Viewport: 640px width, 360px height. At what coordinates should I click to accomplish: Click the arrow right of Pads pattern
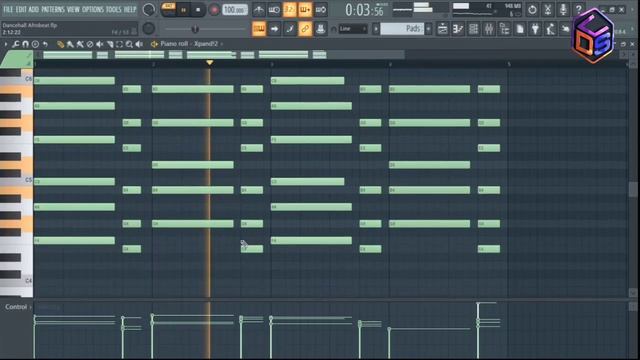428,29
